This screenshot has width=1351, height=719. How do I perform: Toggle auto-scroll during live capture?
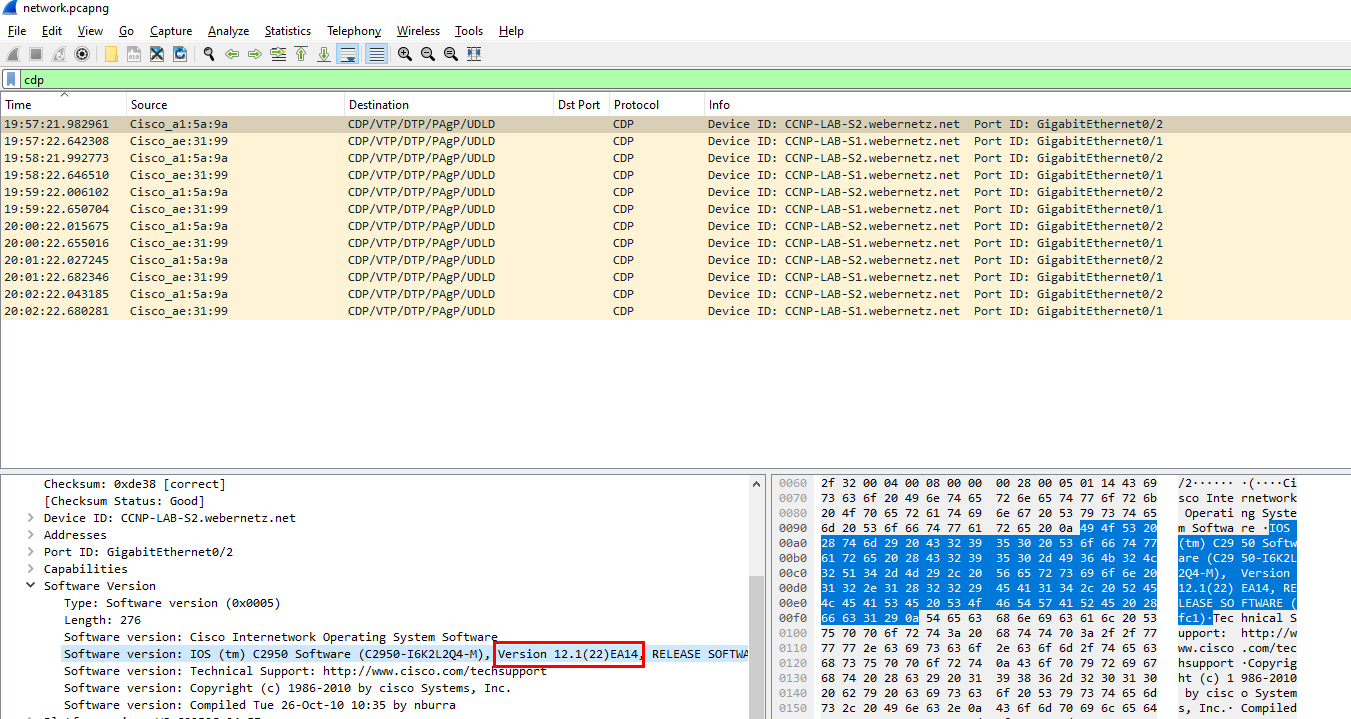pos(348,54)
